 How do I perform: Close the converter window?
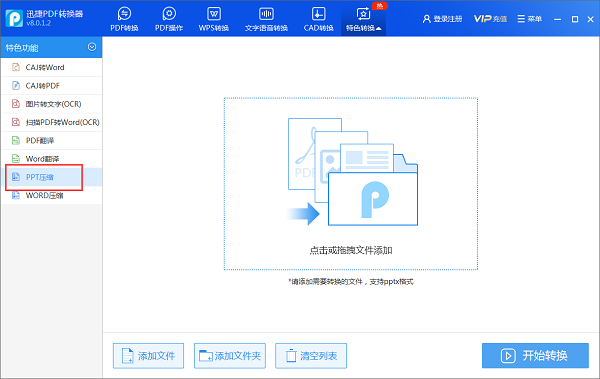(x=590, y=19)
